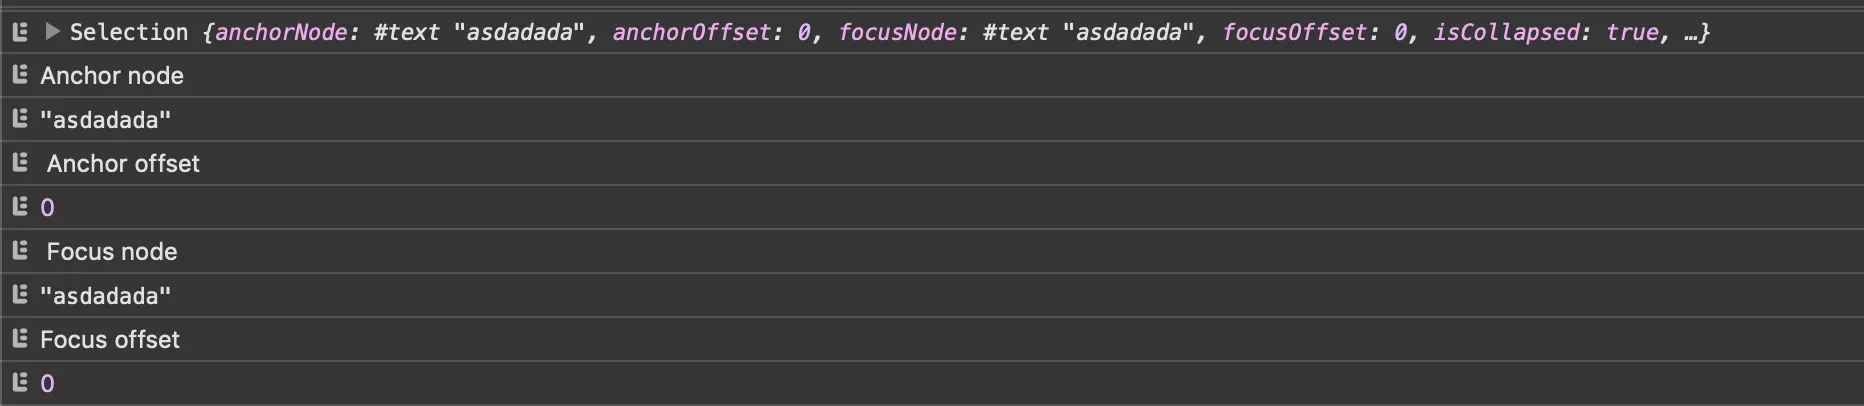The width and height of the screenshot is (1864, 406).
Task: Select the Focus node log message text
Action: (112, 252)
